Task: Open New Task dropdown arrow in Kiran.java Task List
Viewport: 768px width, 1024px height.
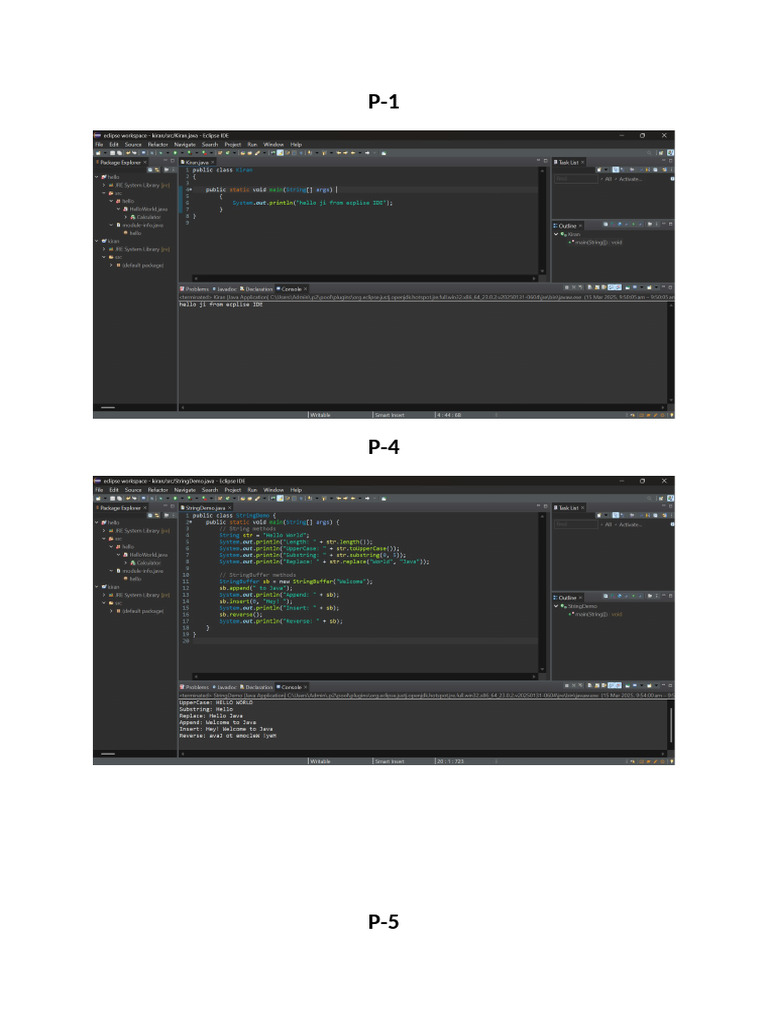Action: [x=606, y=170]
